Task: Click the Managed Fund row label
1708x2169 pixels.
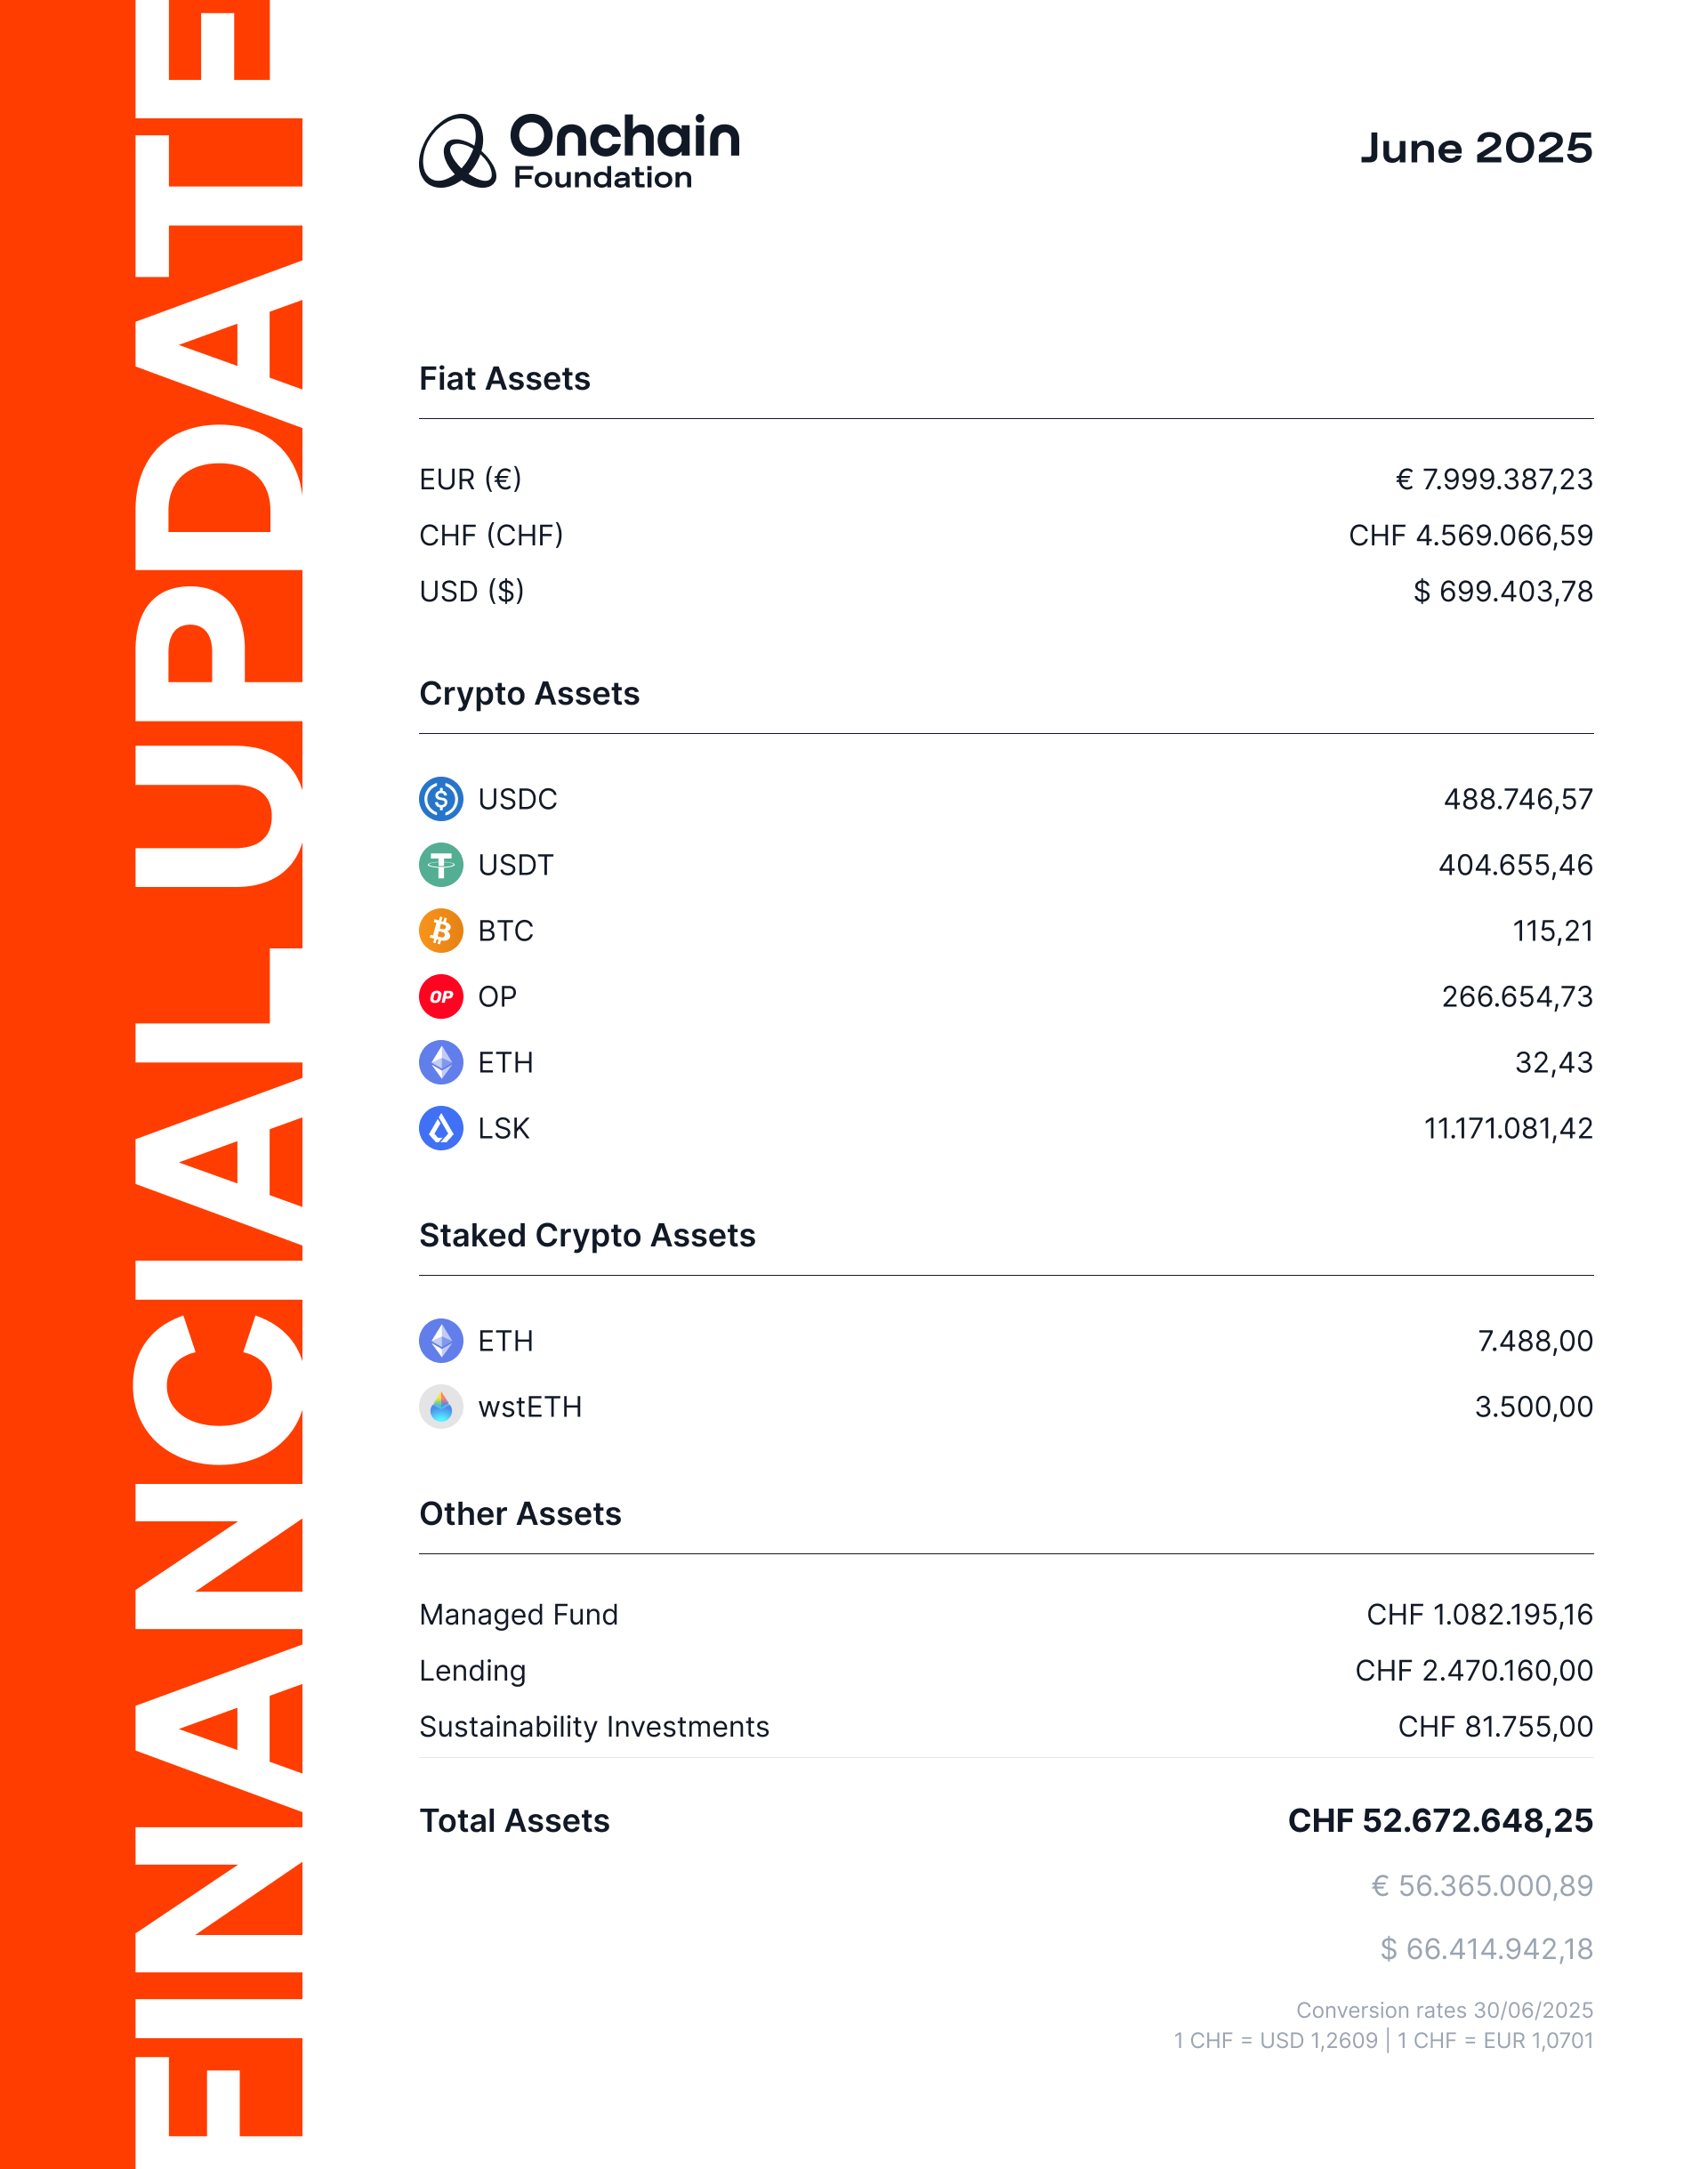Action: [519, 1615]
